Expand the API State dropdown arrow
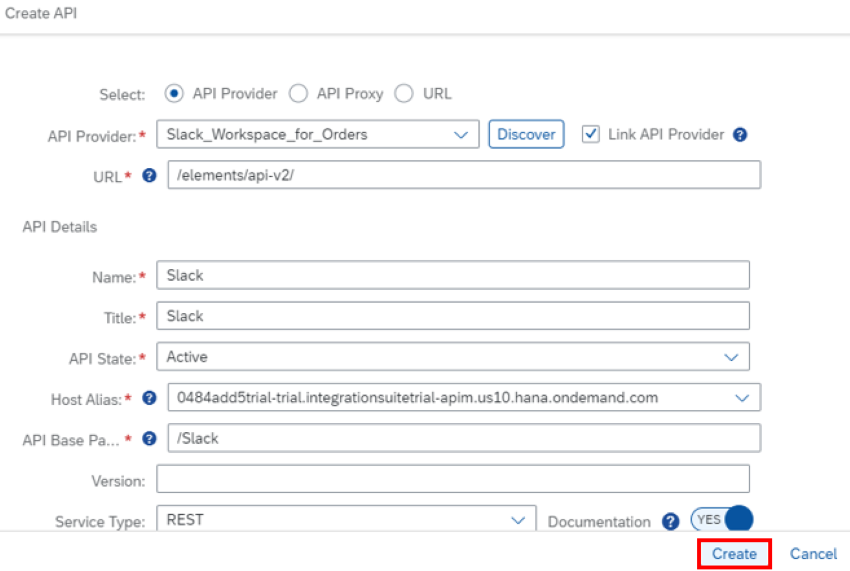Viewport: 850px width, 571px height. click(731, 357)
